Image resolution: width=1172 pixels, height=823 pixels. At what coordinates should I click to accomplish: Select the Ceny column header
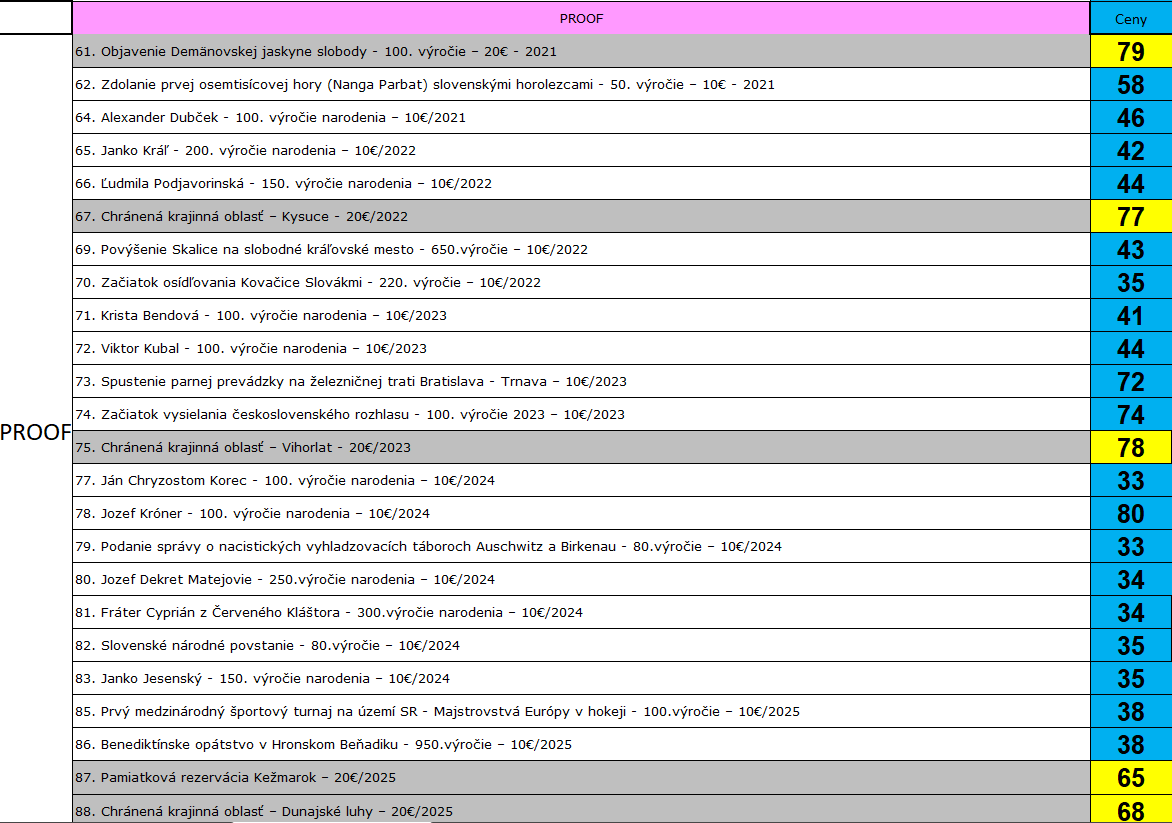[1130, 19]
